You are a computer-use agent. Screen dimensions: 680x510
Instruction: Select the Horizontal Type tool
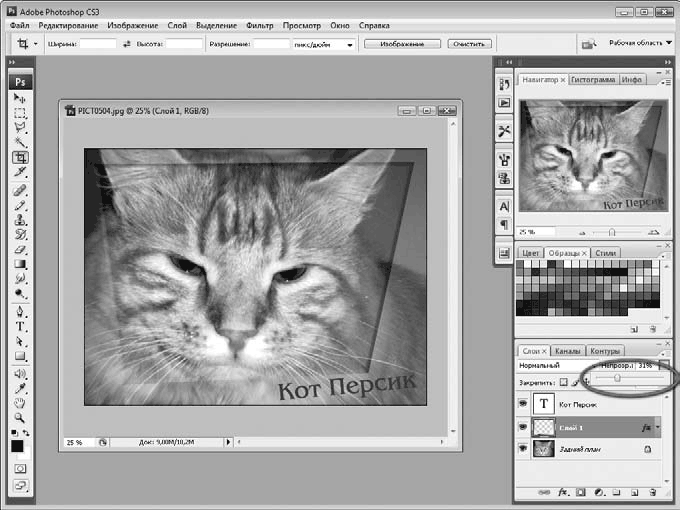[20, 326]
